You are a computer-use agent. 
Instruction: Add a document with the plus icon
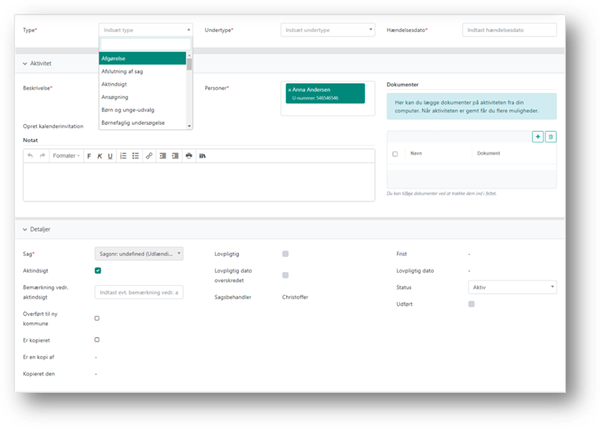[538, 136]
